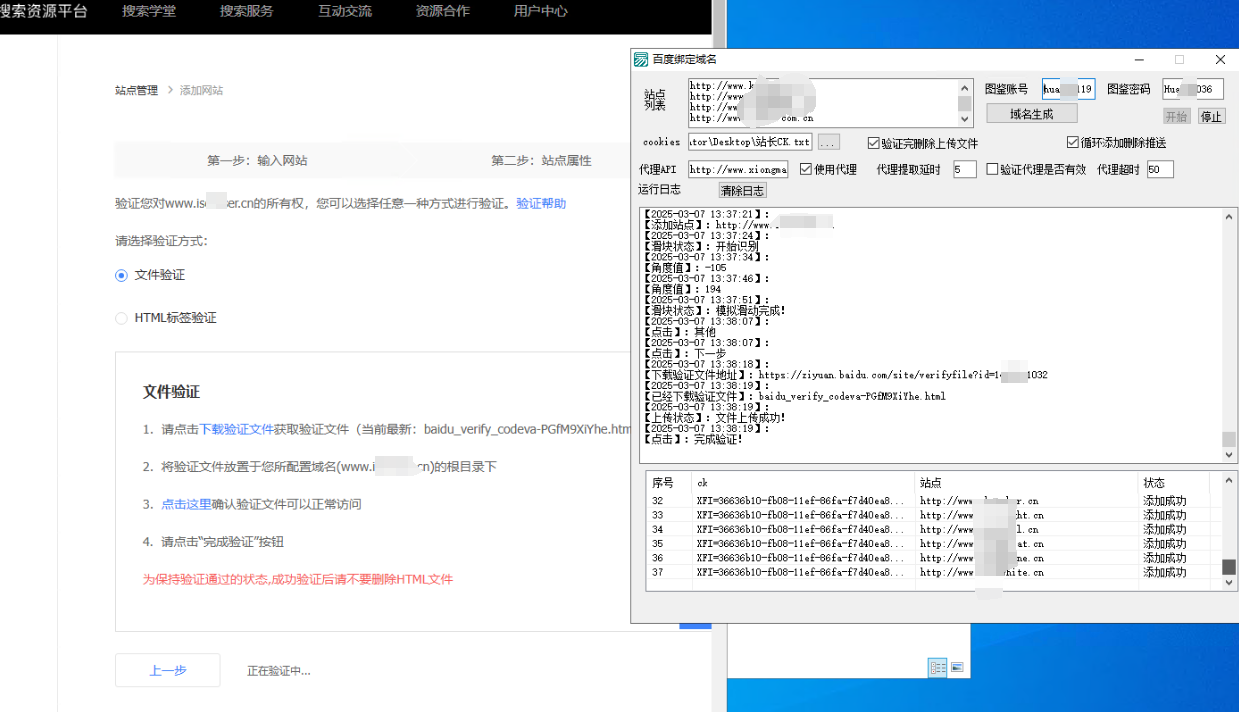Click 运行日志 scrollbar down arrow
Screen dimensions: 1239x712
pyautogui.click(x=1229, y=455)
